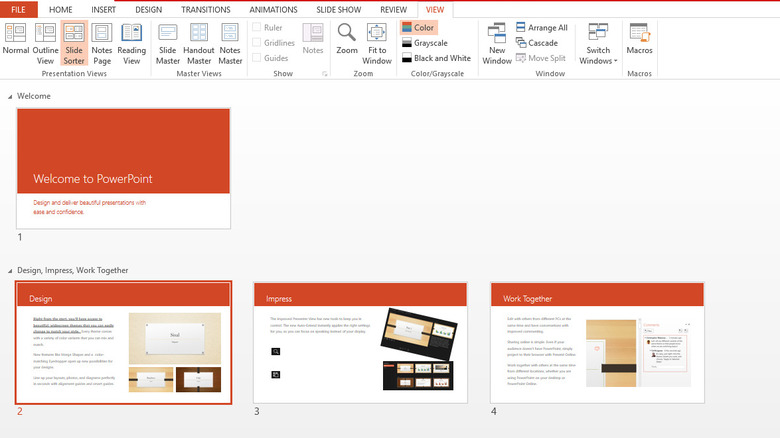The image size is (780, 438).
Task: Collapse the Design, Impress, Work Together section
Action: [x=11, y=270]
